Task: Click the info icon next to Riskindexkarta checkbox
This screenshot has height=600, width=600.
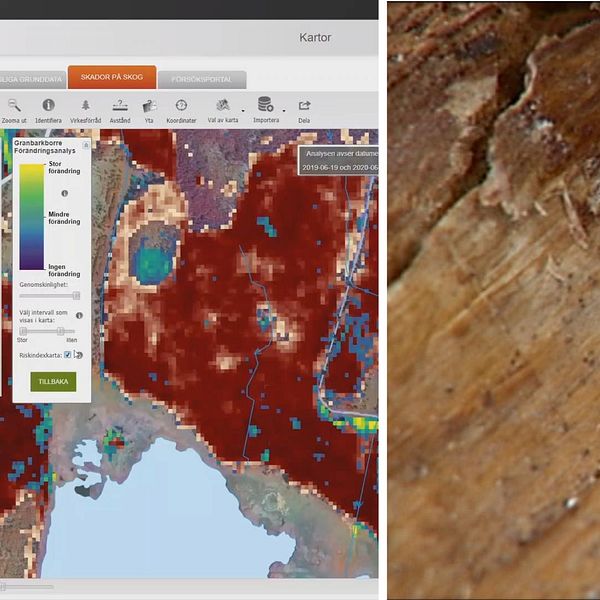Action: pos(78,355)
